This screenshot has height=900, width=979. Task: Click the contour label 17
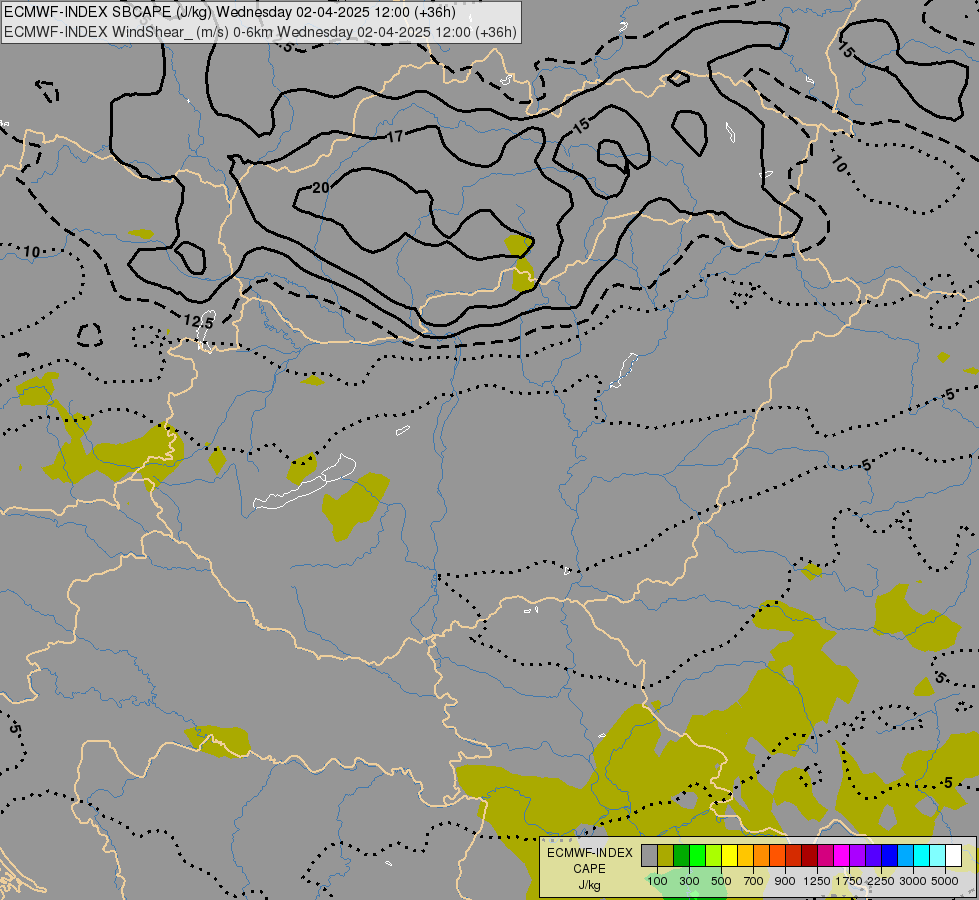coord(395,136)
